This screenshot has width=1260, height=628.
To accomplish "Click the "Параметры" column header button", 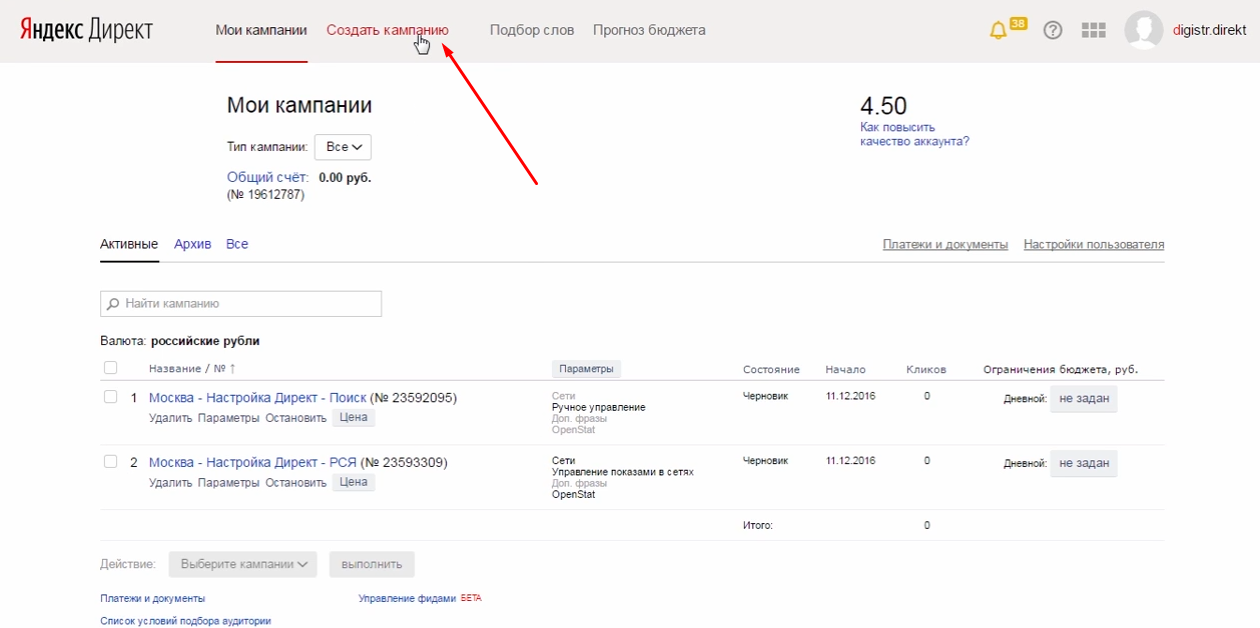I will (586, 369).
